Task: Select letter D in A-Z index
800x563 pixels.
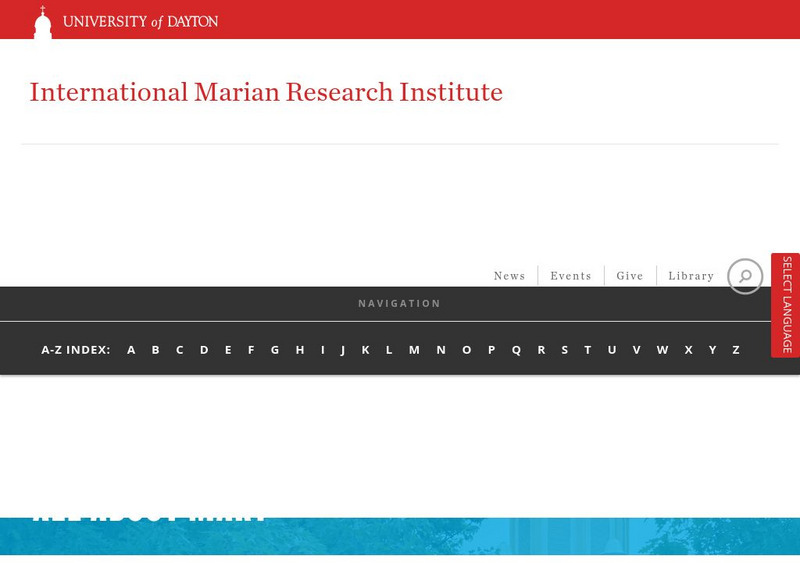Action: [x=204, y=350]
